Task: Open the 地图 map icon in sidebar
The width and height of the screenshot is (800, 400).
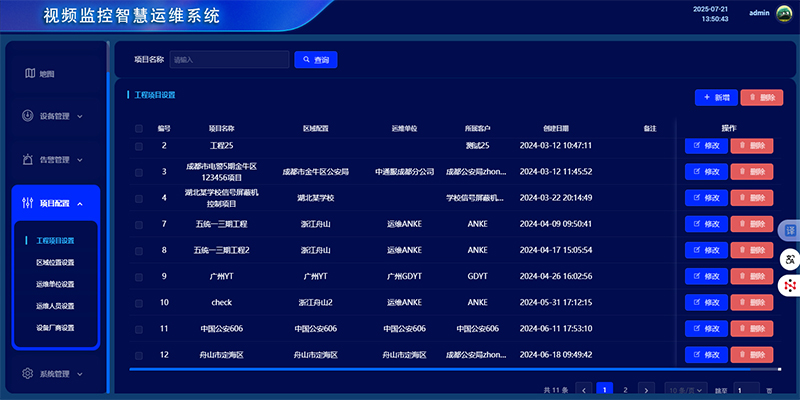Action: point(30,73)
